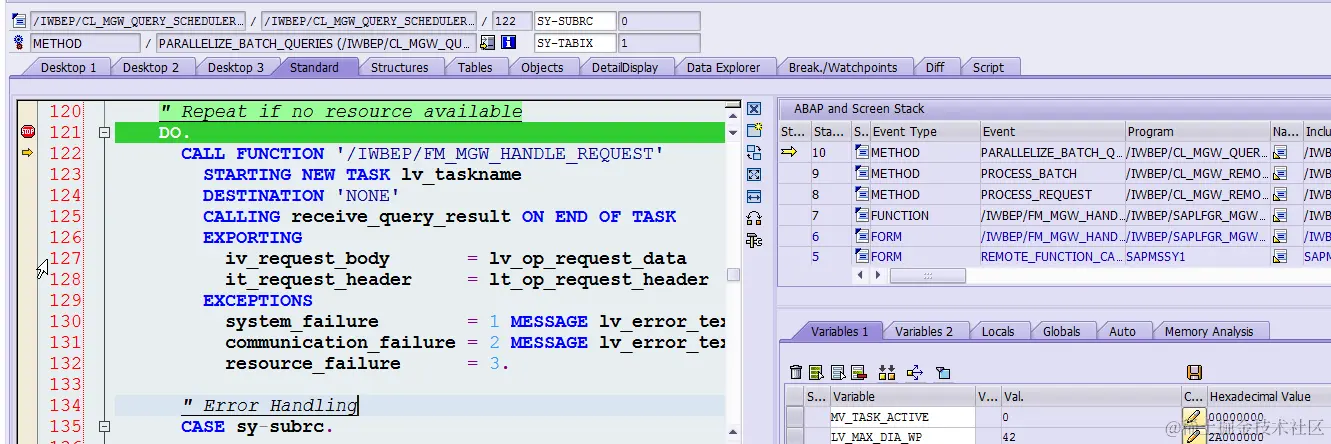Screen dimensions: 1331x444
Task: Open the Data Explorer tab
Action: point(722,67)
